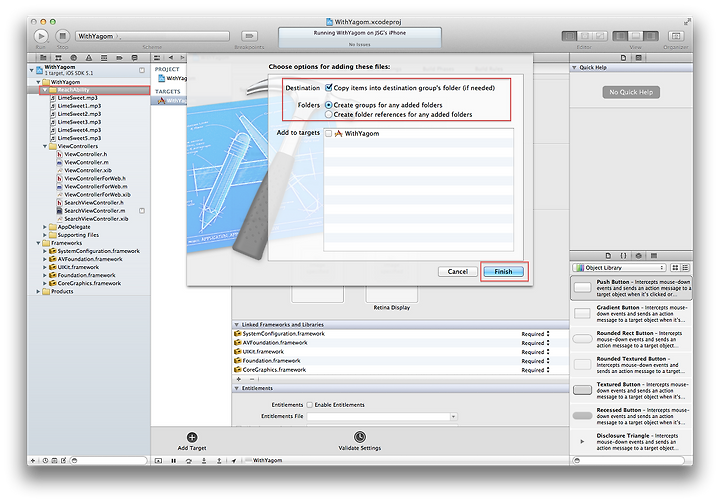The image size is (720, 503).
Task: Select the Assistant editor button
Action: tap(585, 36)
